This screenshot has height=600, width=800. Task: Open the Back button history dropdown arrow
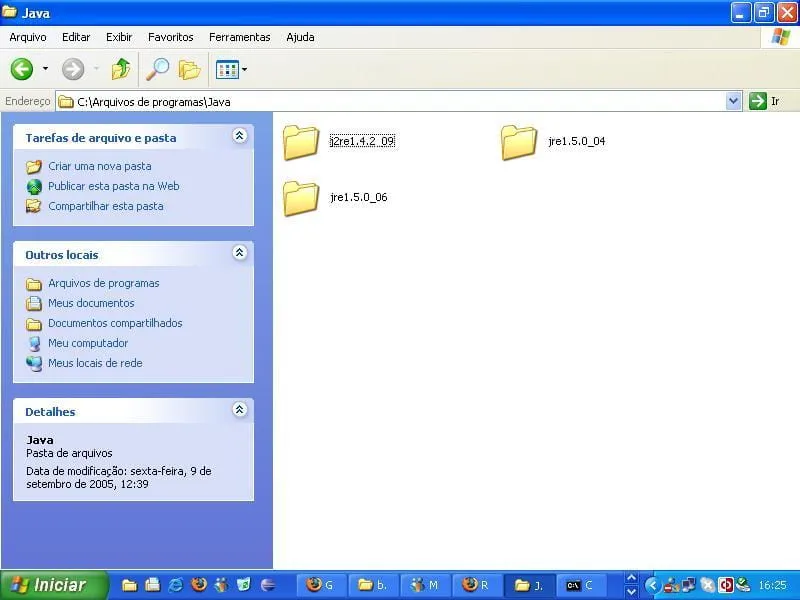[45, 69]
